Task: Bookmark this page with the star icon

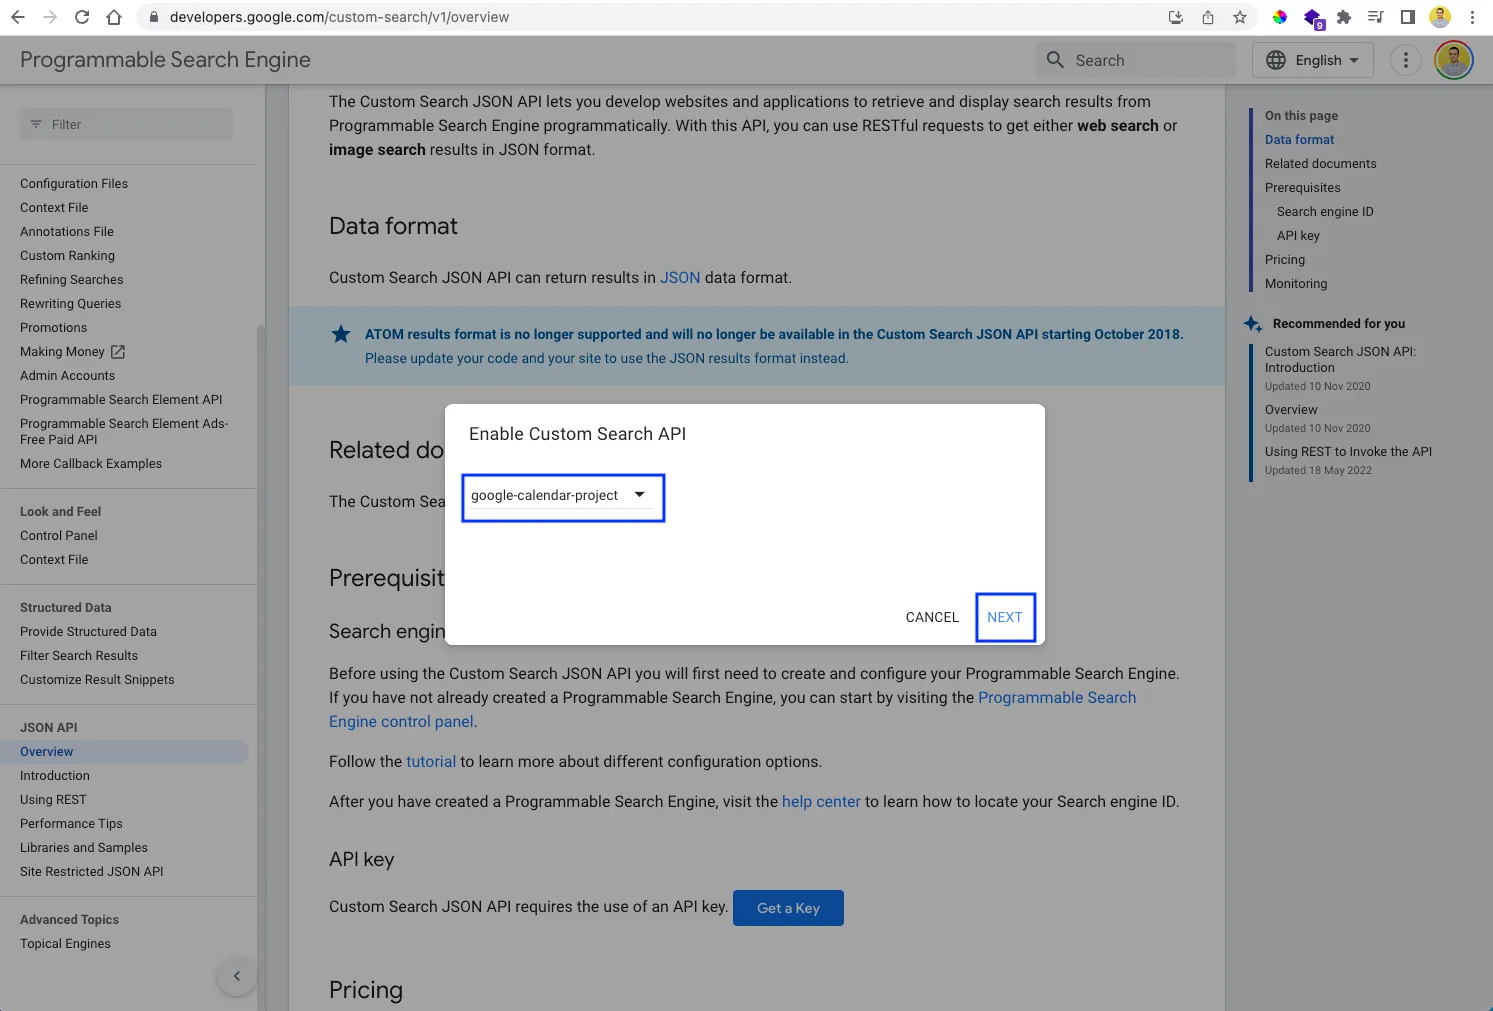Action: (1240, 17)
